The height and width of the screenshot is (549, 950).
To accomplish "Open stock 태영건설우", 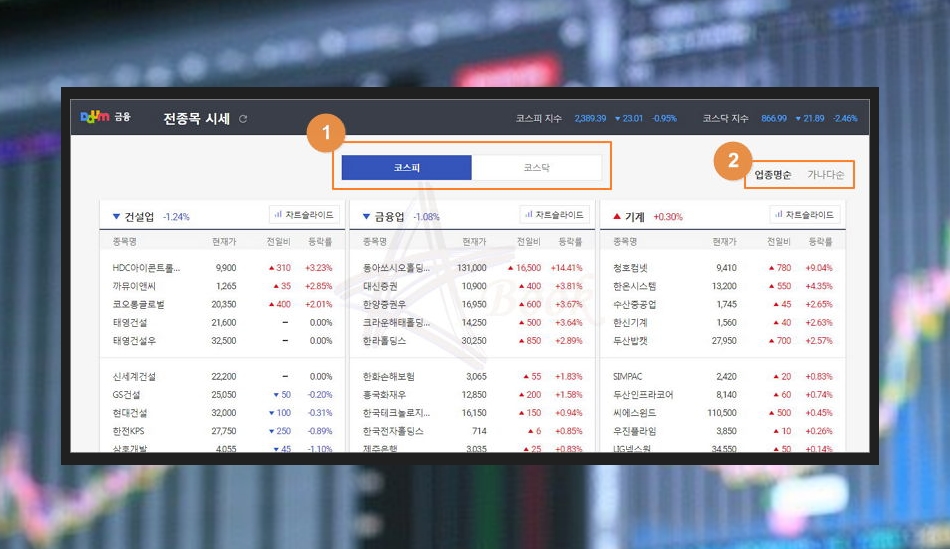I will (134, 341).
